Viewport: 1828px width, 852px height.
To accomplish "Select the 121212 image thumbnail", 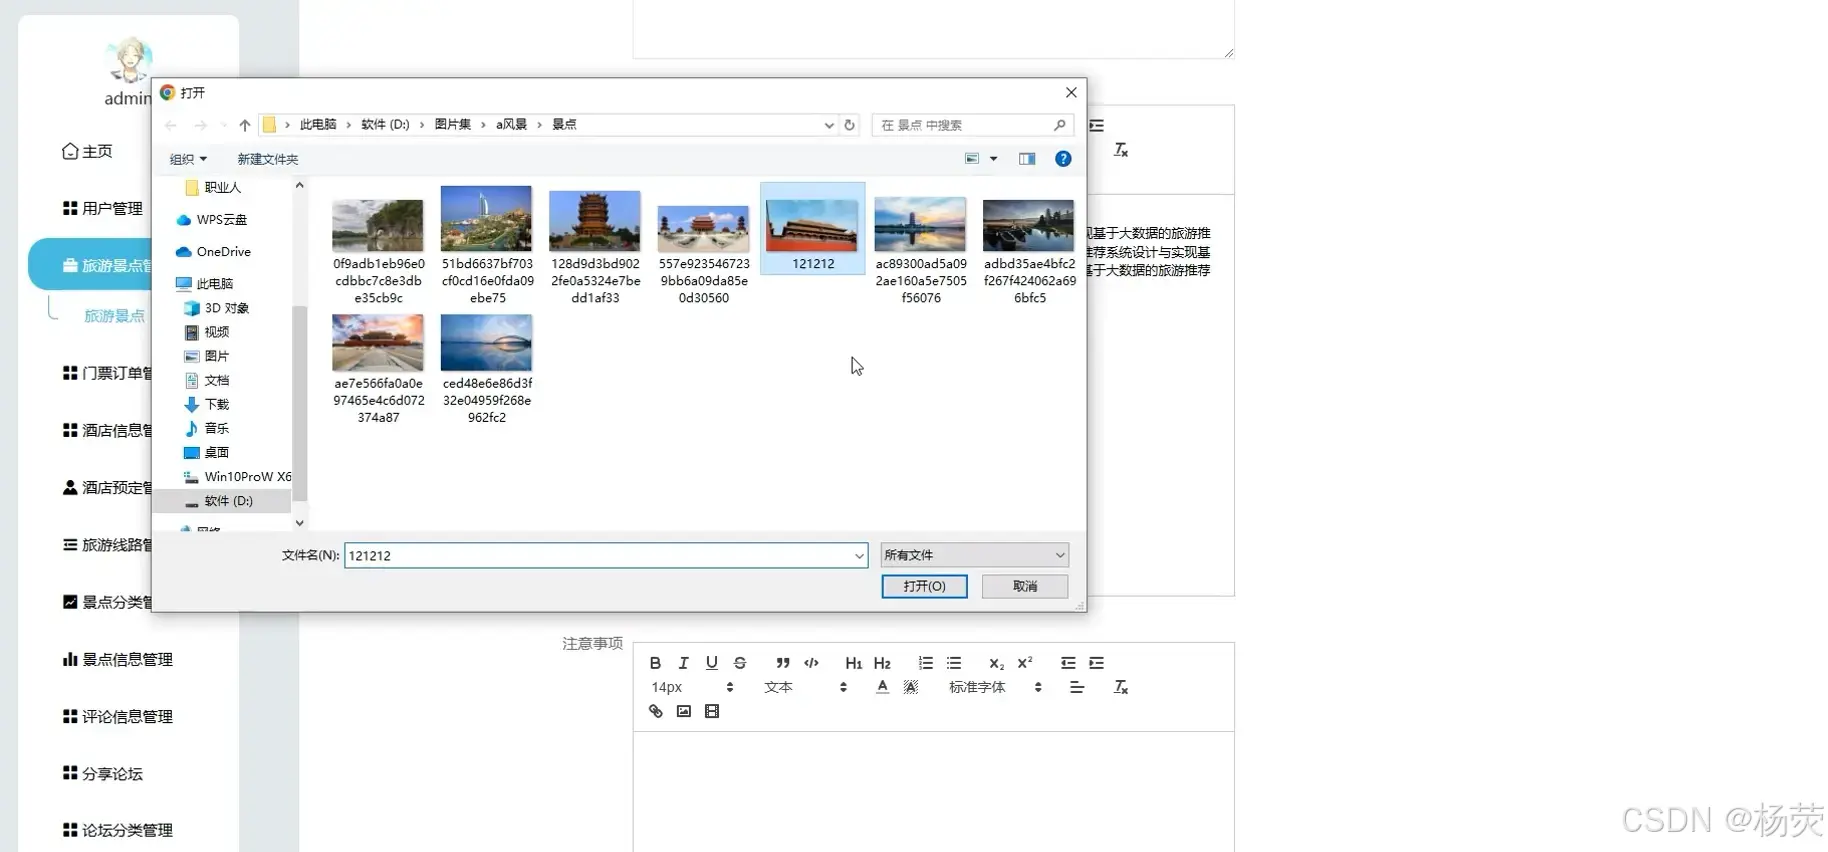I will tap(812, 228).
